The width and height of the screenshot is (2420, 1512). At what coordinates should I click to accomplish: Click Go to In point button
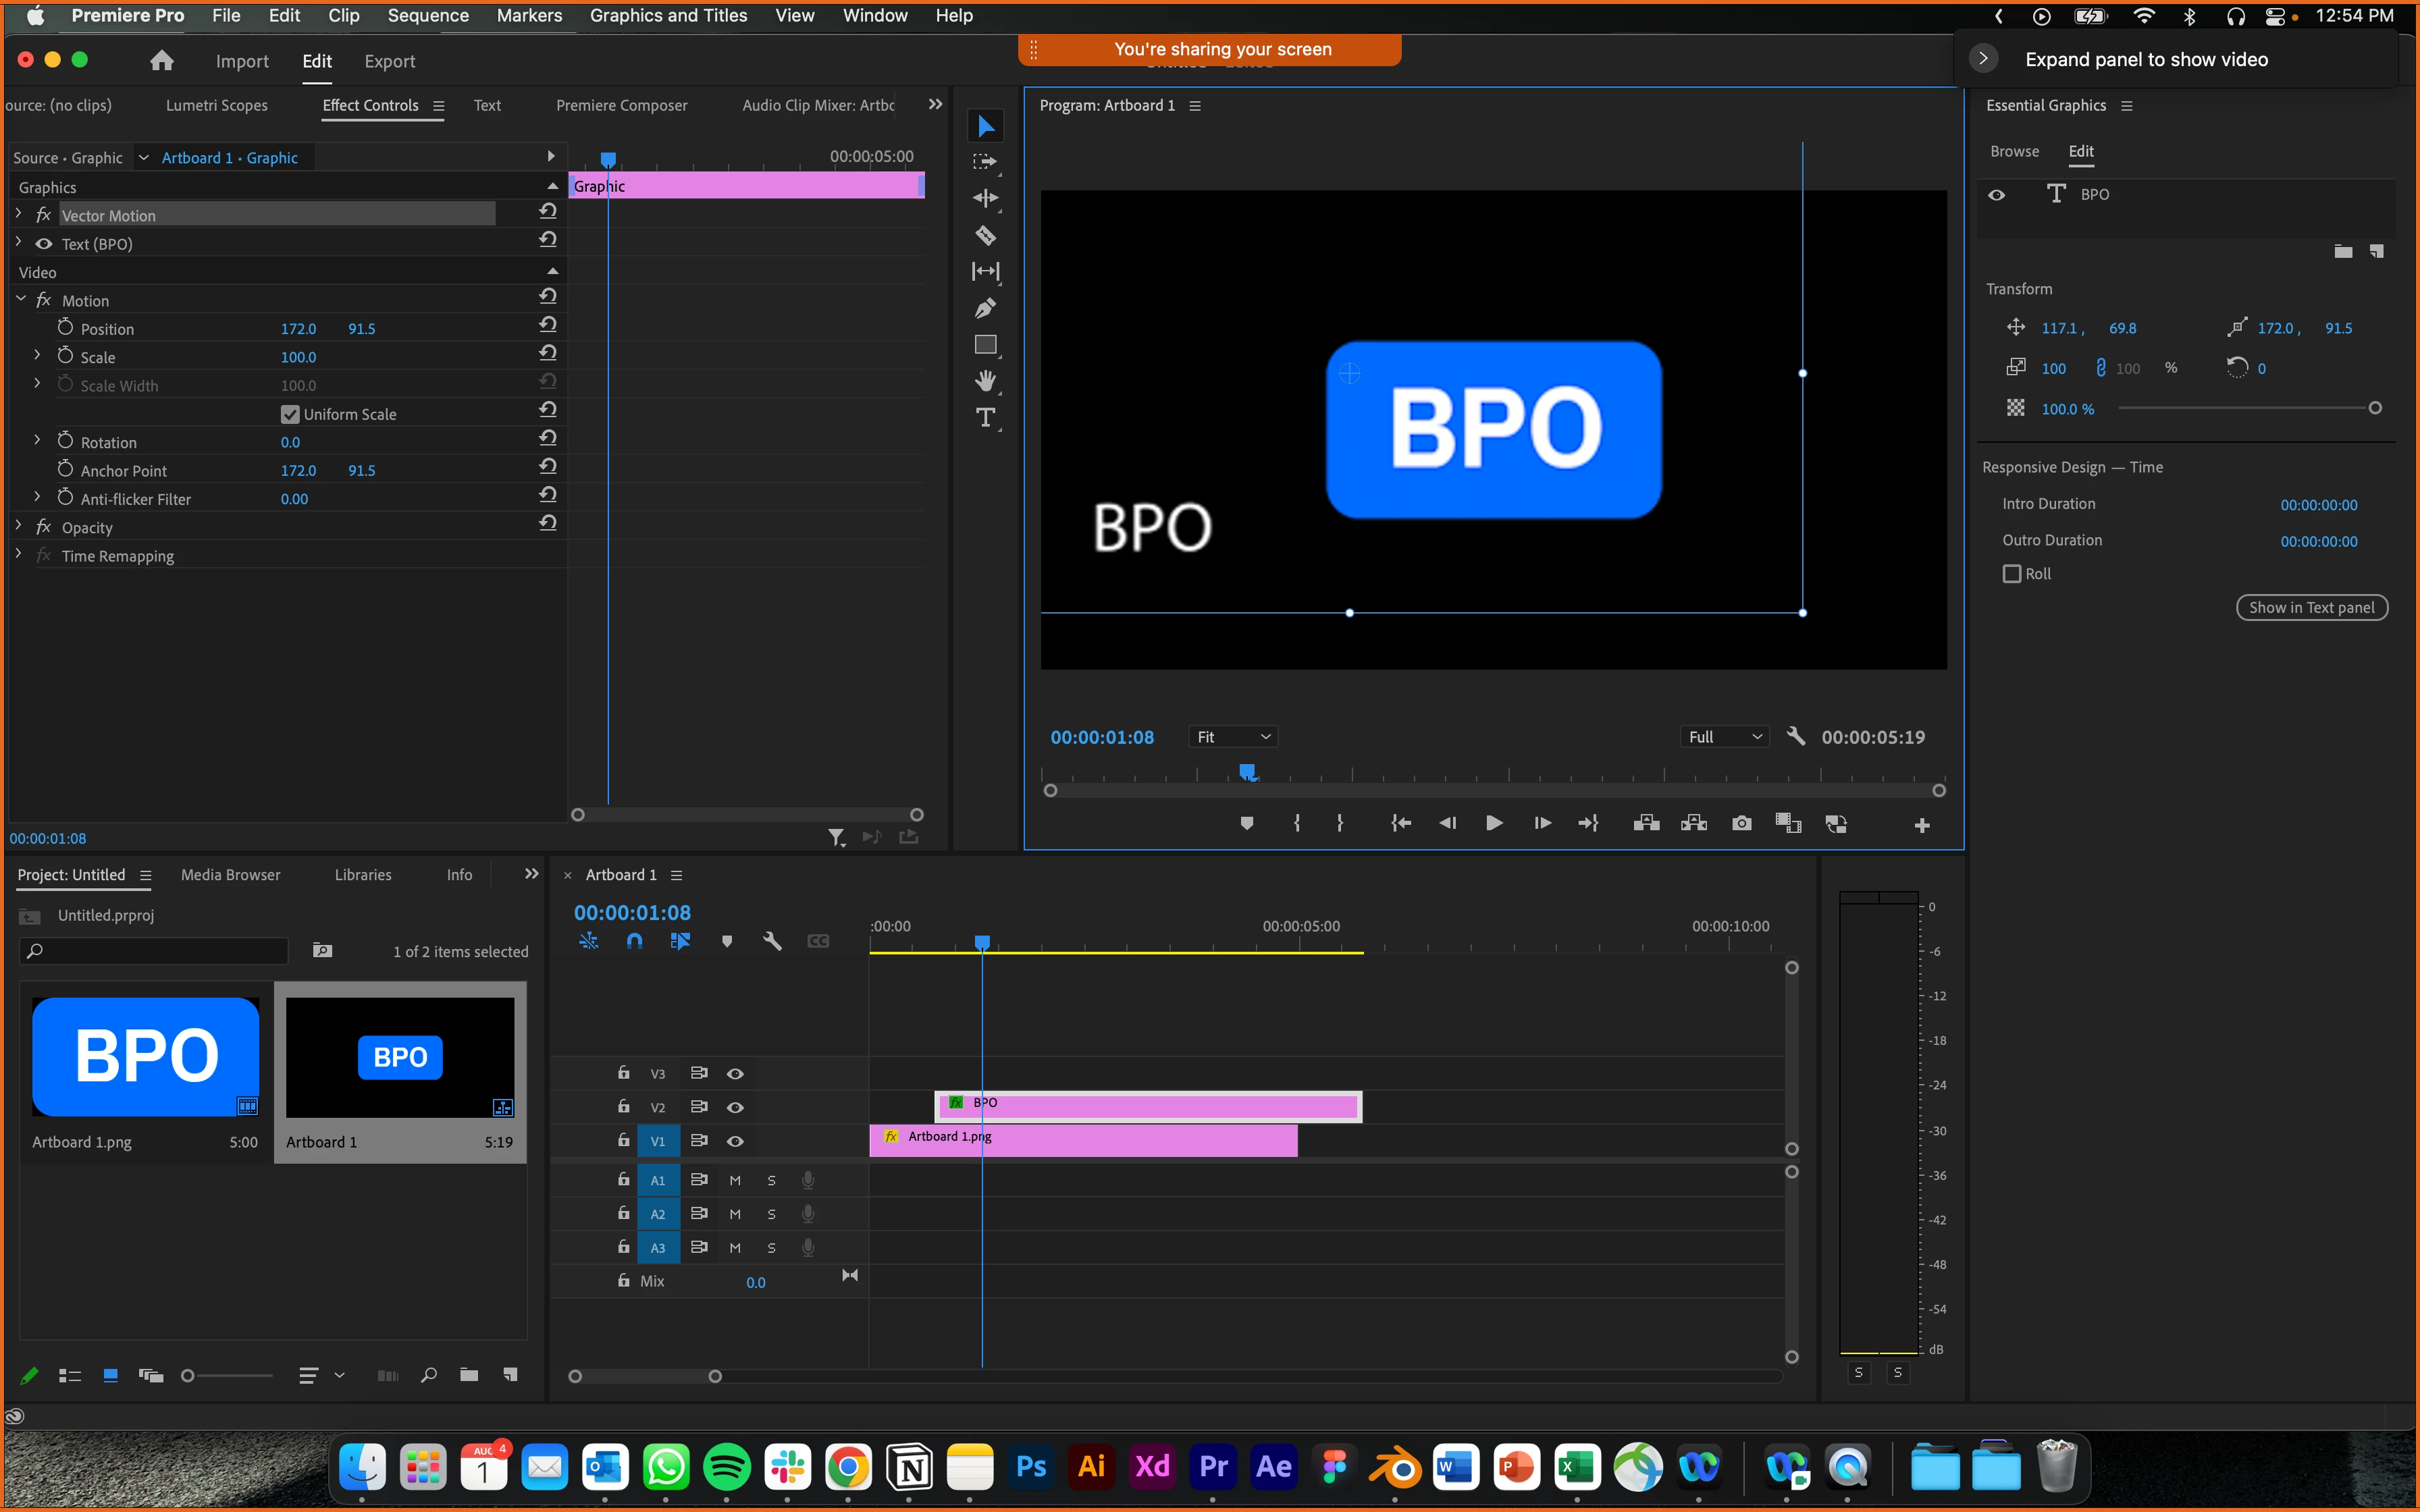[x=1401, y=823]
